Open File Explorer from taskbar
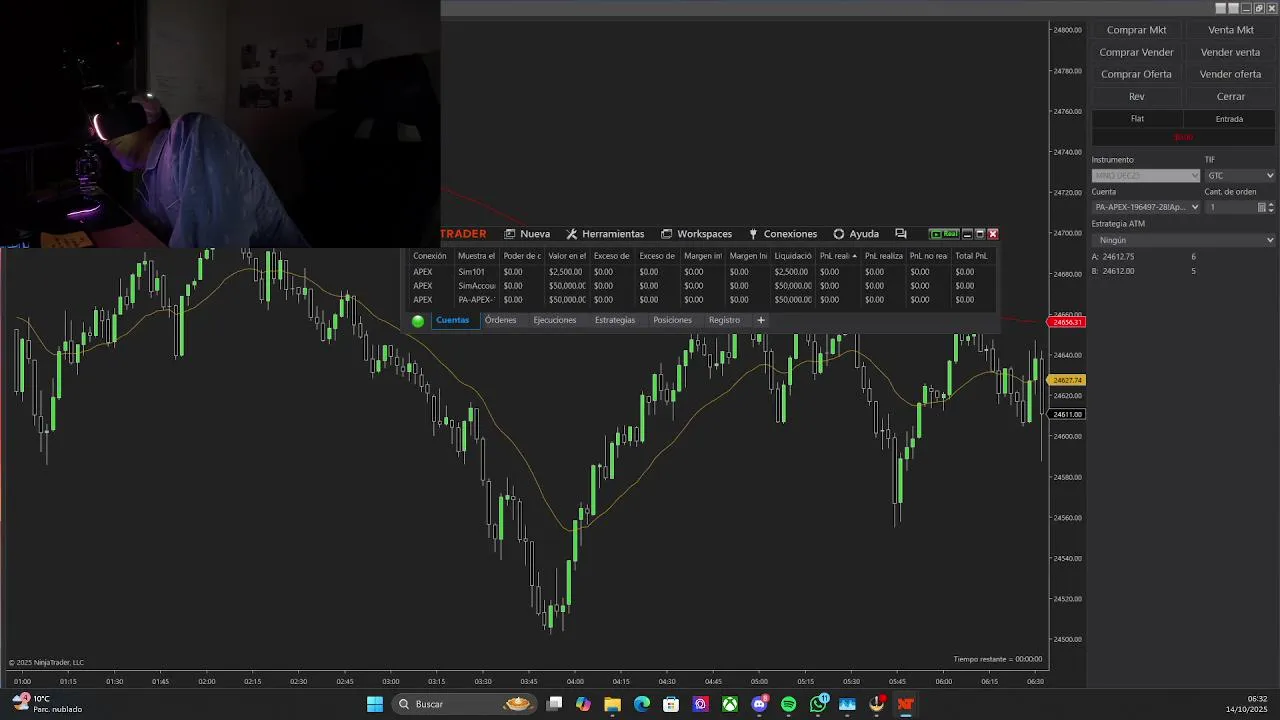Viewport: 1280px width, 720px height. (612, 704)
